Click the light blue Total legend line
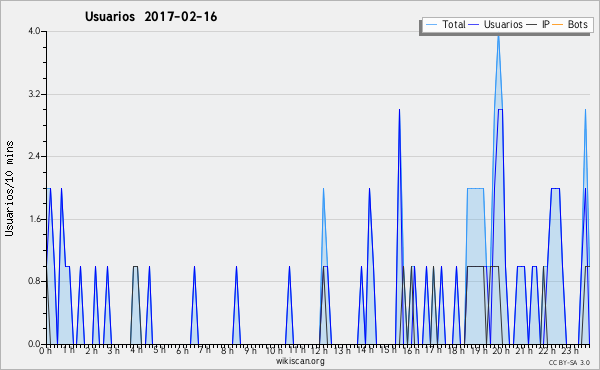 (431, 25)
